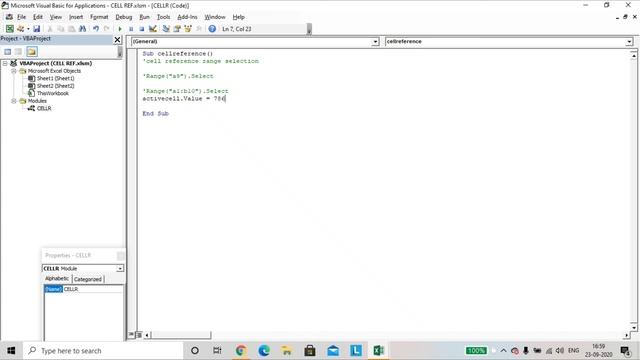
Task: Select Sheet1 (Sheet1) in project tree
Action: [x=56, y=78]
